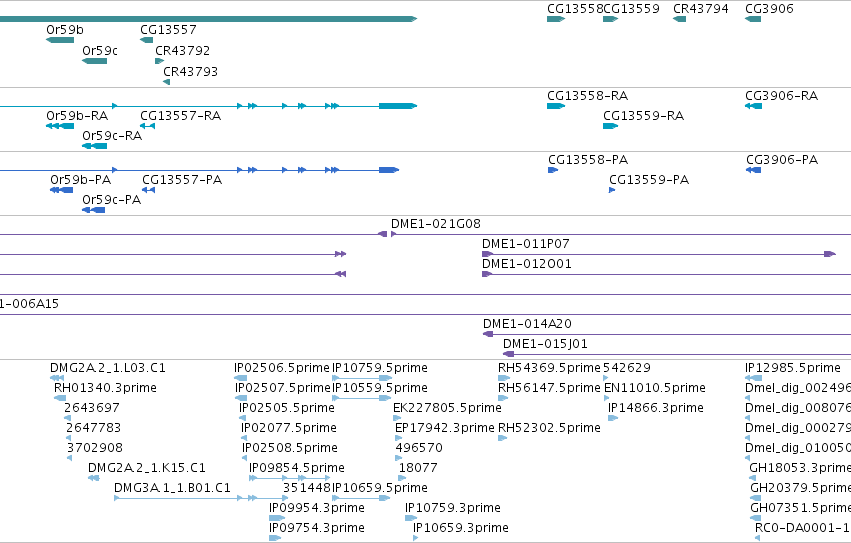851x543 pixels.
Task: Select the CG13559 gene label
Action: (631, 9)
